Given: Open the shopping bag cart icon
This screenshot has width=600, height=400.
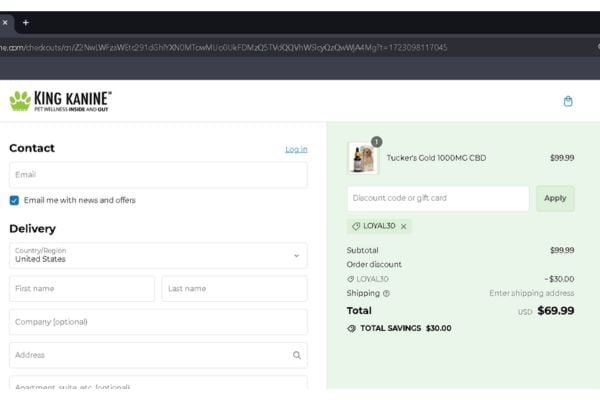Looking at the screenshot, I should (568, 101).
